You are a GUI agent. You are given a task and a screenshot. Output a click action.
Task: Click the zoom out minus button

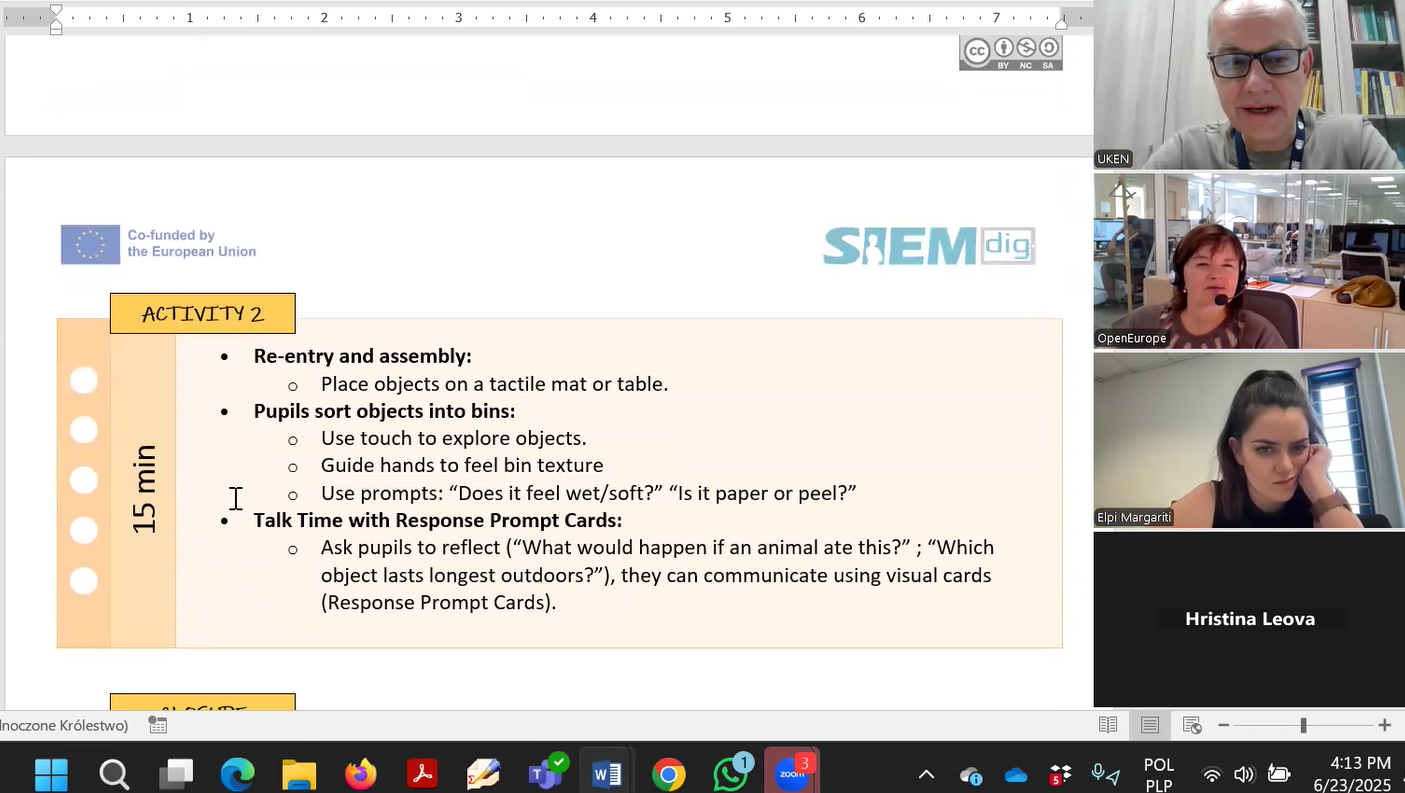(x=1223, y=725)
